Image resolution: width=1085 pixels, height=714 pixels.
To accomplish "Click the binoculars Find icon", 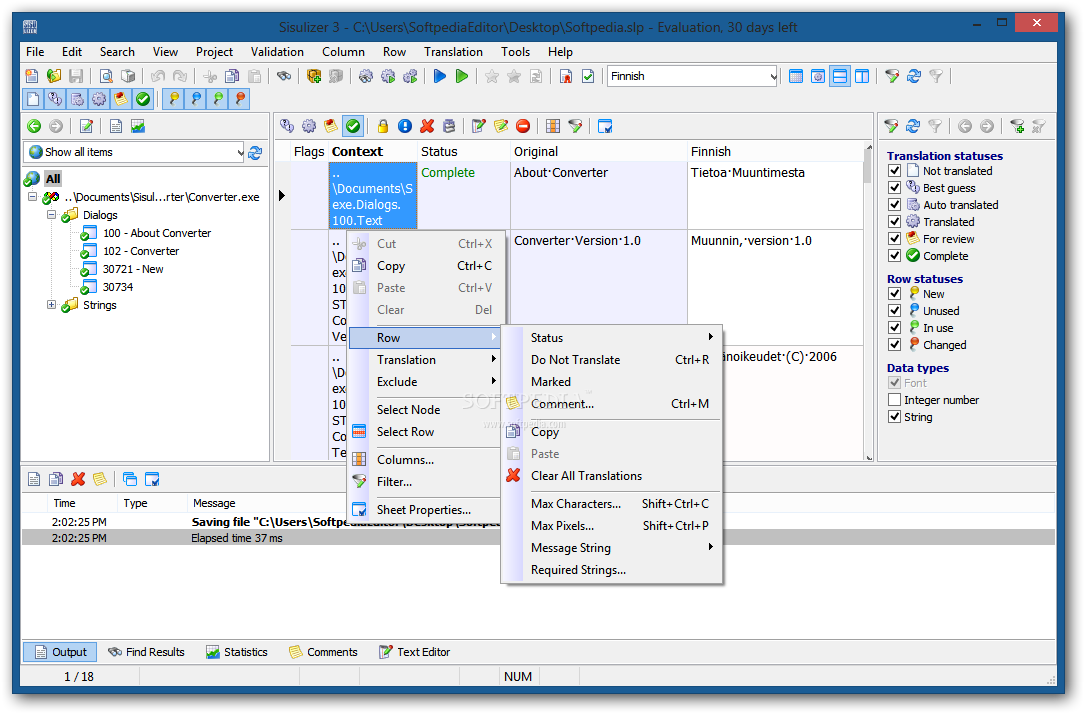I will [284, 76].
